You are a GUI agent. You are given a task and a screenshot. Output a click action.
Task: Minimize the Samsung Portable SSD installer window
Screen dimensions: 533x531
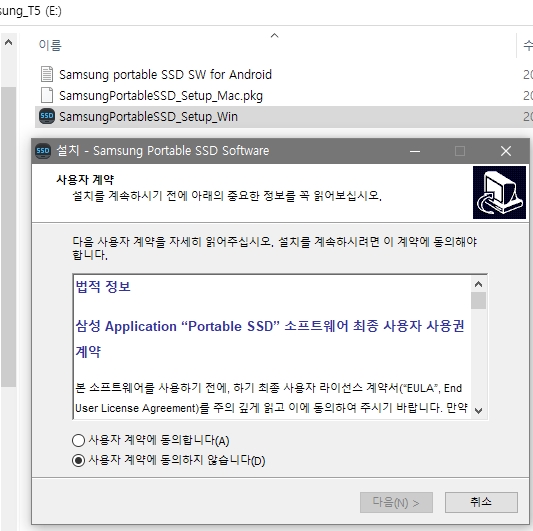pyautogui.click(x=415, y=151)
